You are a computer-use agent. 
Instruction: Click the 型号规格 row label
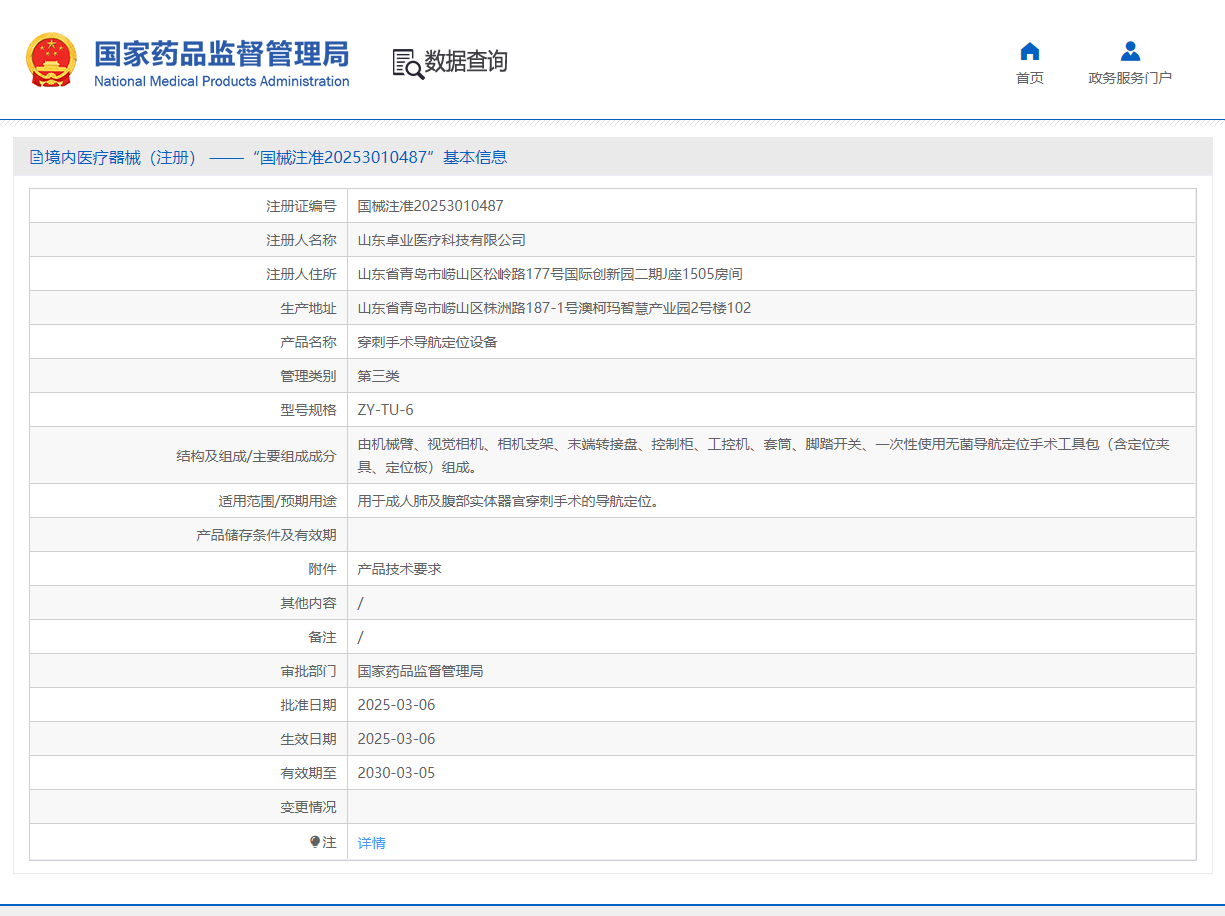click(x=308, y=410)
